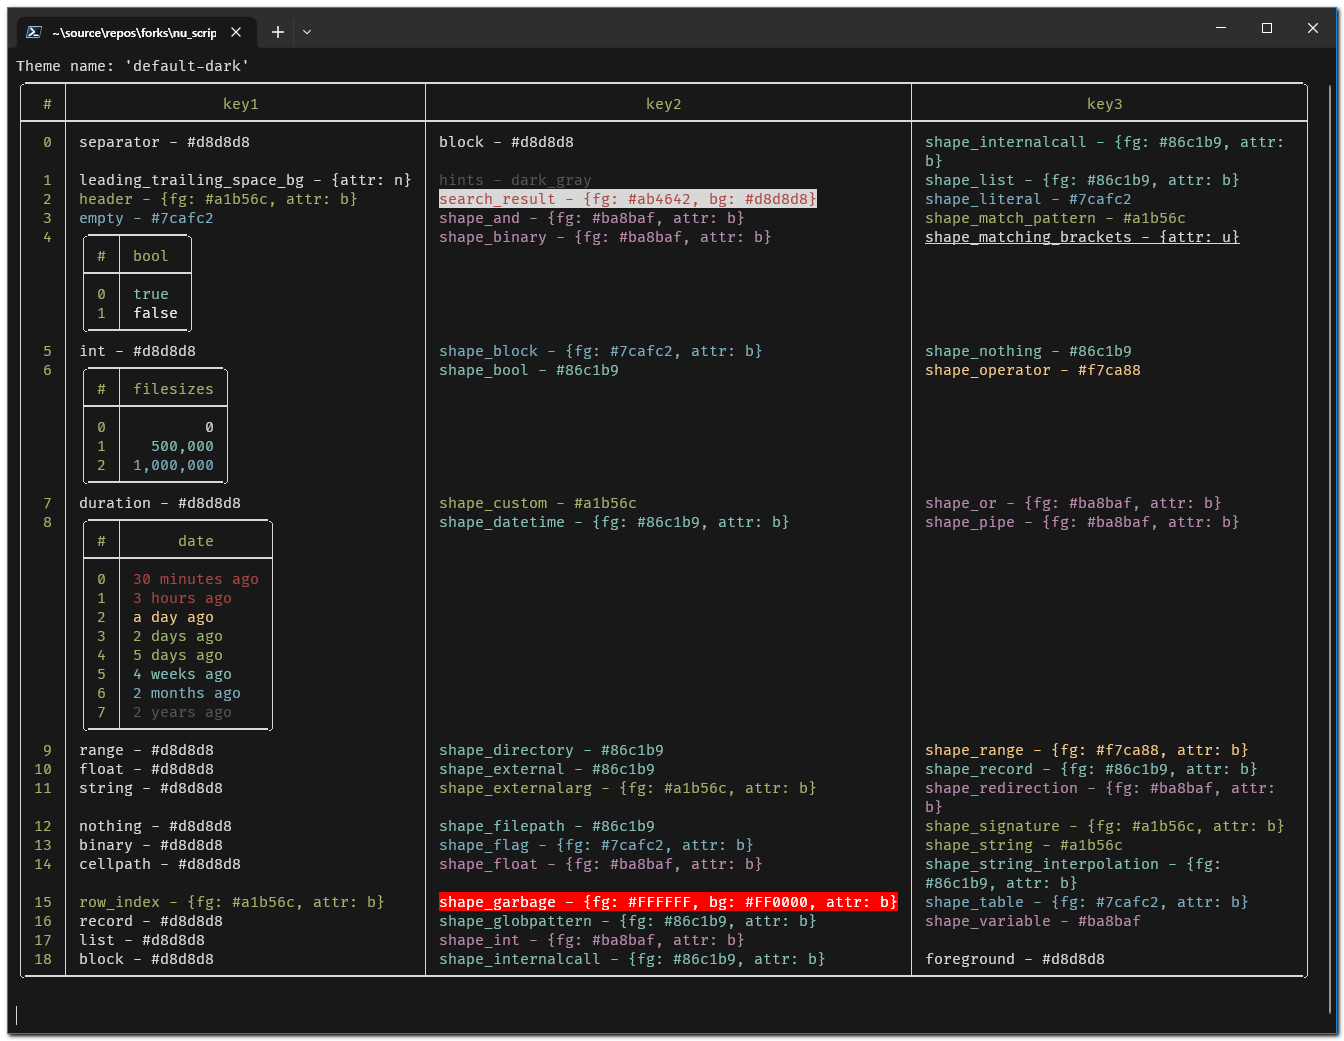Click 'string - #d8d8d8' entry
The height and width of the screenshot is (1041, 1344).
(x=151, y=788)
